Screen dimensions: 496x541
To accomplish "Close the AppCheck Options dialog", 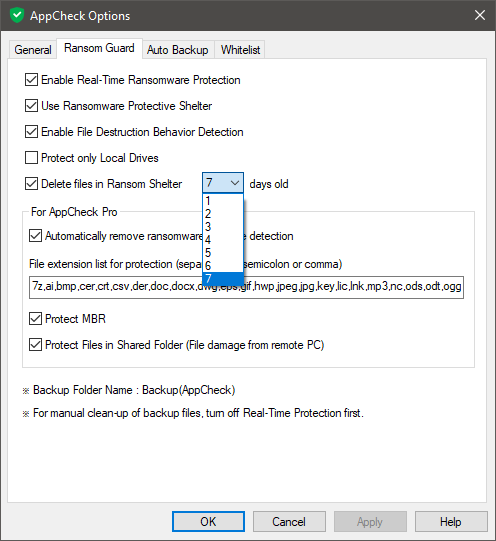I will (480, 15).
